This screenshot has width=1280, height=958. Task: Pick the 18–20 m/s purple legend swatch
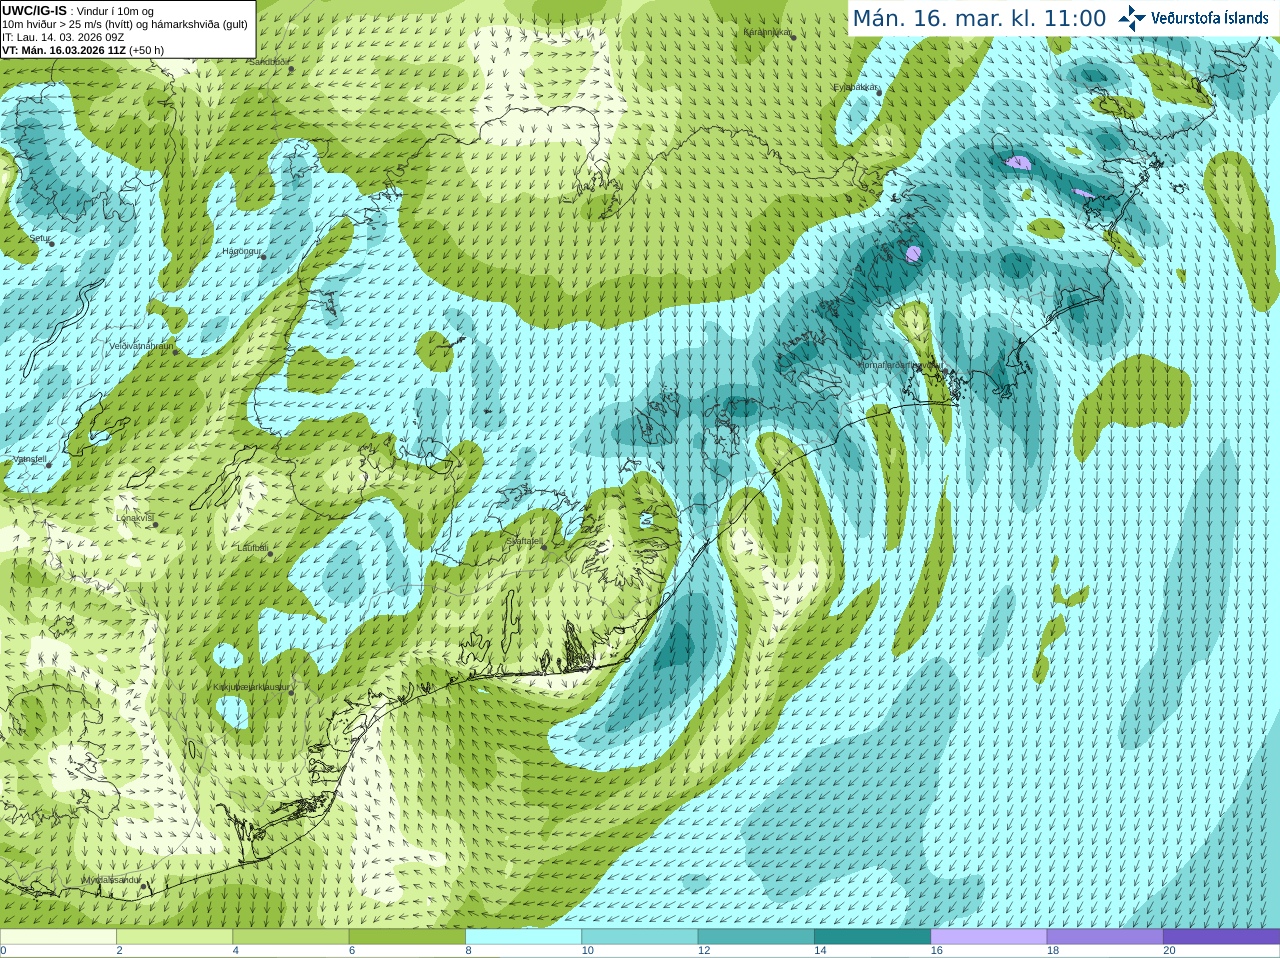tap(1105, 937)
